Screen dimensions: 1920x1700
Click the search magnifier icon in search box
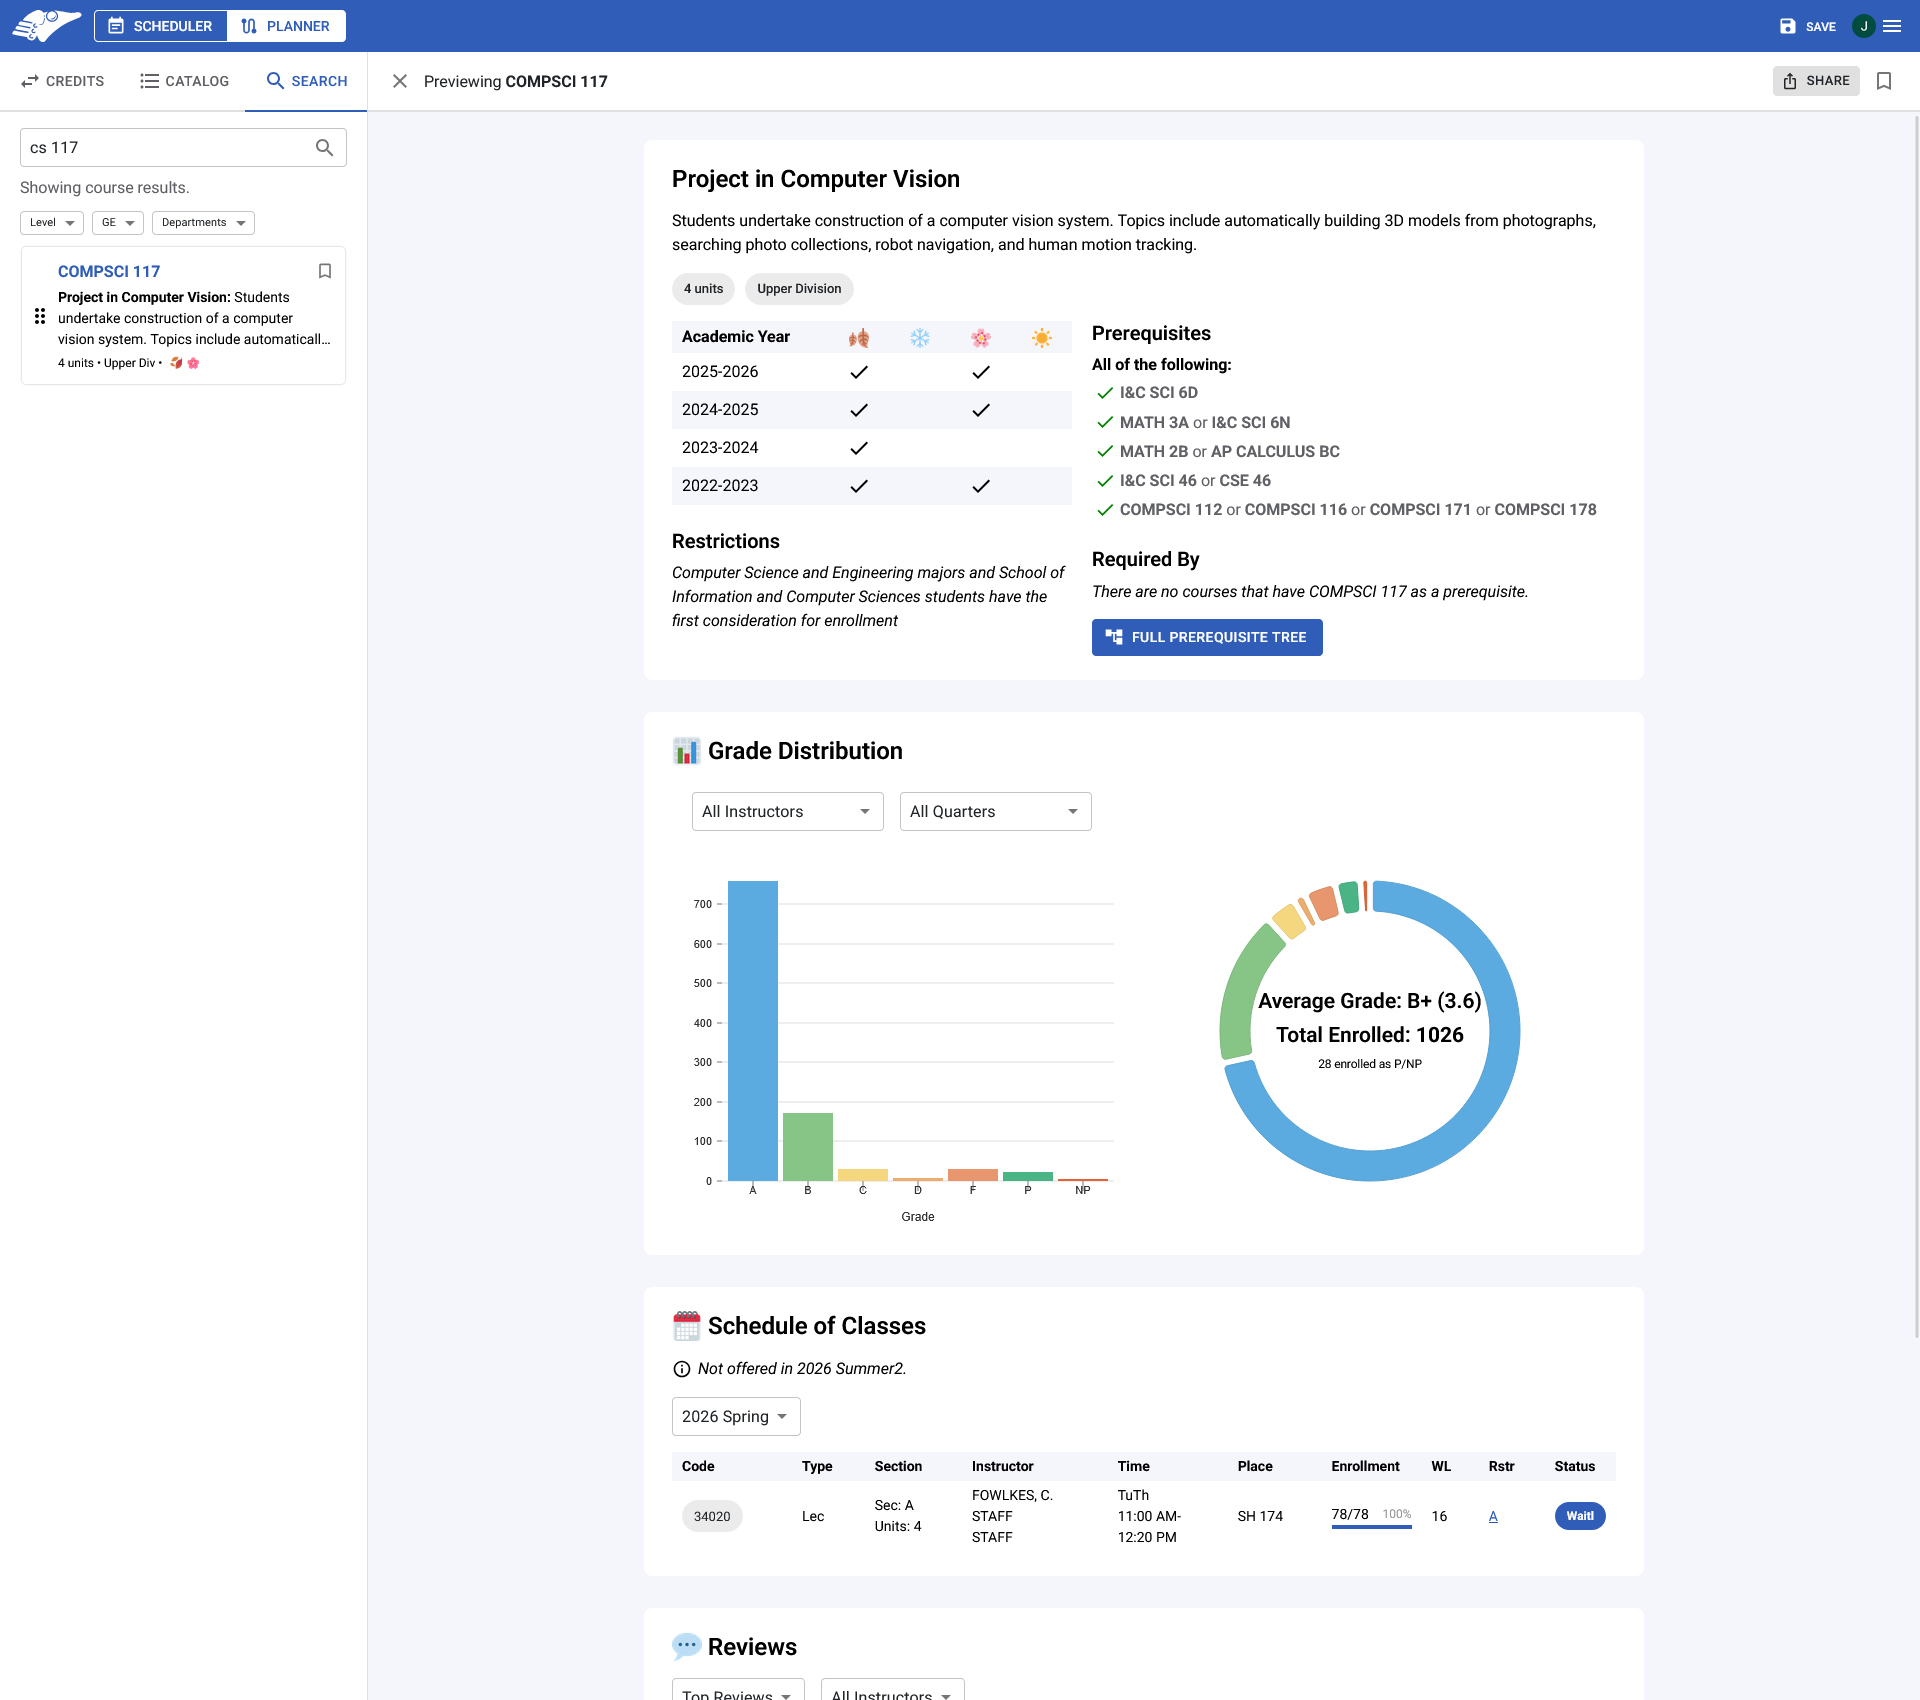tap(324, 148)
